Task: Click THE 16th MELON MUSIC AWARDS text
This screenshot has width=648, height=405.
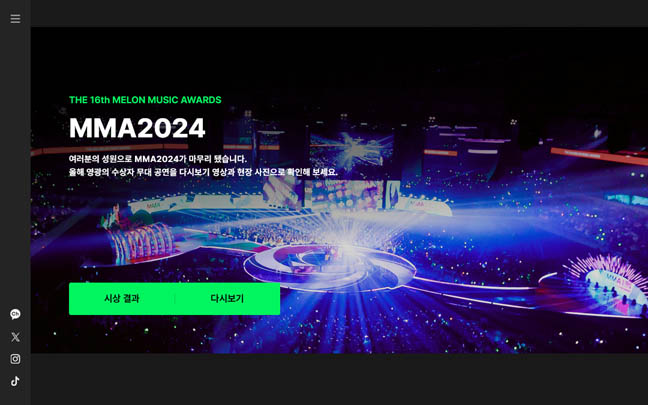Action: coord(145,100)
